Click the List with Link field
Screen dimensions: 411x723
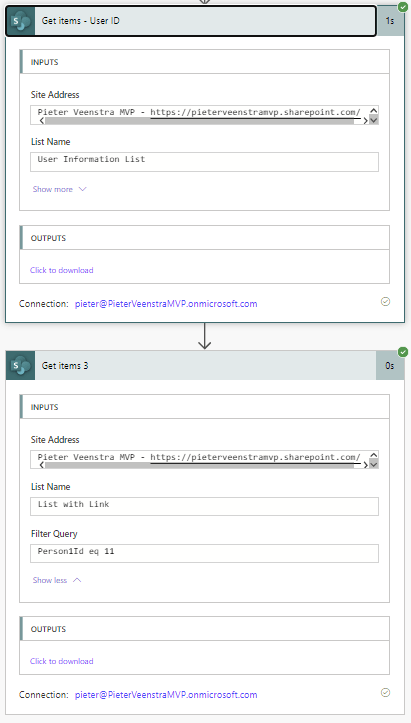coord(204,506)
